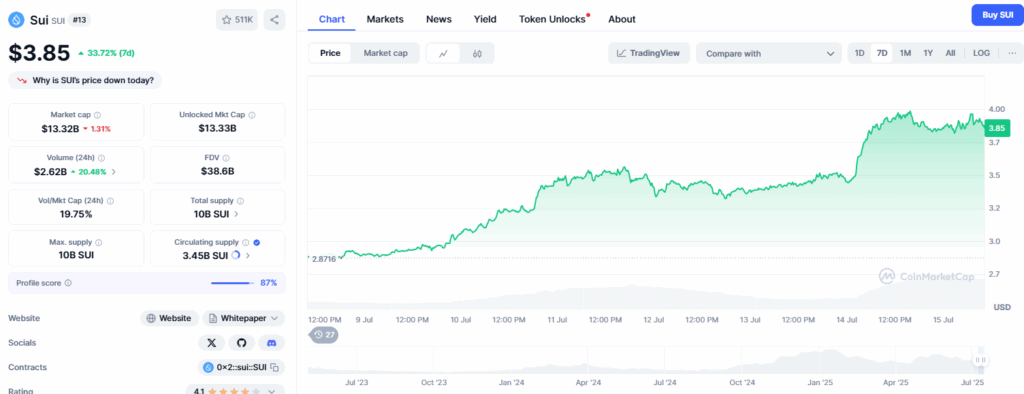1024x394 pixels.
Task: Open the Token Unlocks tab
Action: pyautogui.click(x=552, y=19)
